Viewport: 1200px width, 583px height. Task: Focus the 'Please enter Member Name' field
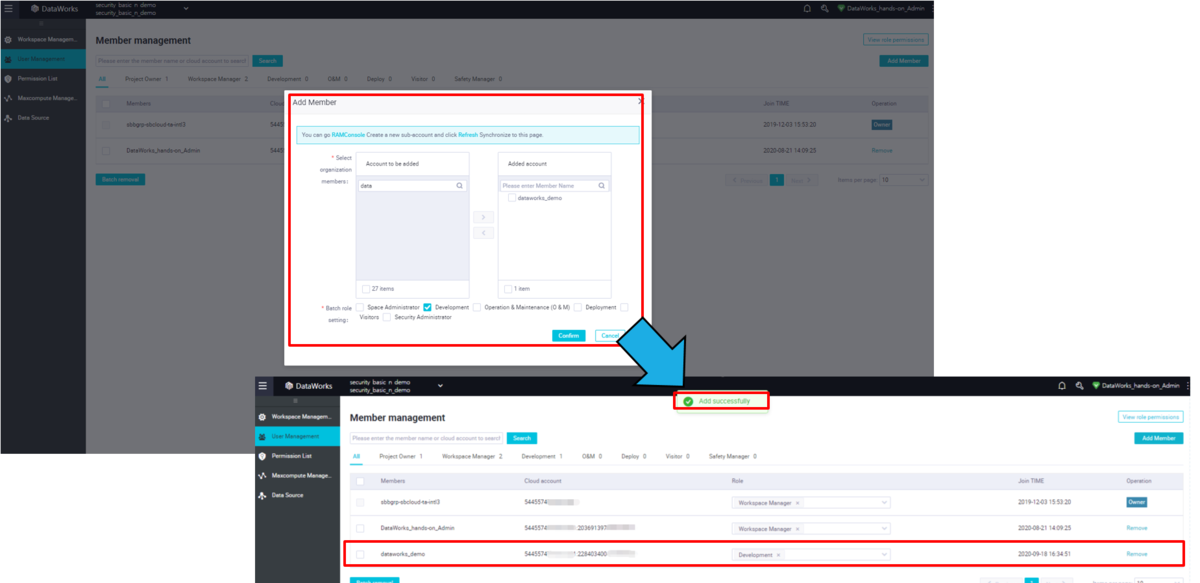click(554, 186)
